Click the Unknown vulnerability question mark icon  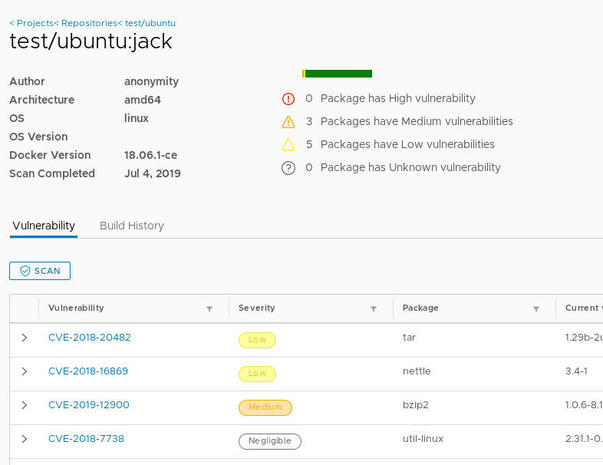click(288, 168)
